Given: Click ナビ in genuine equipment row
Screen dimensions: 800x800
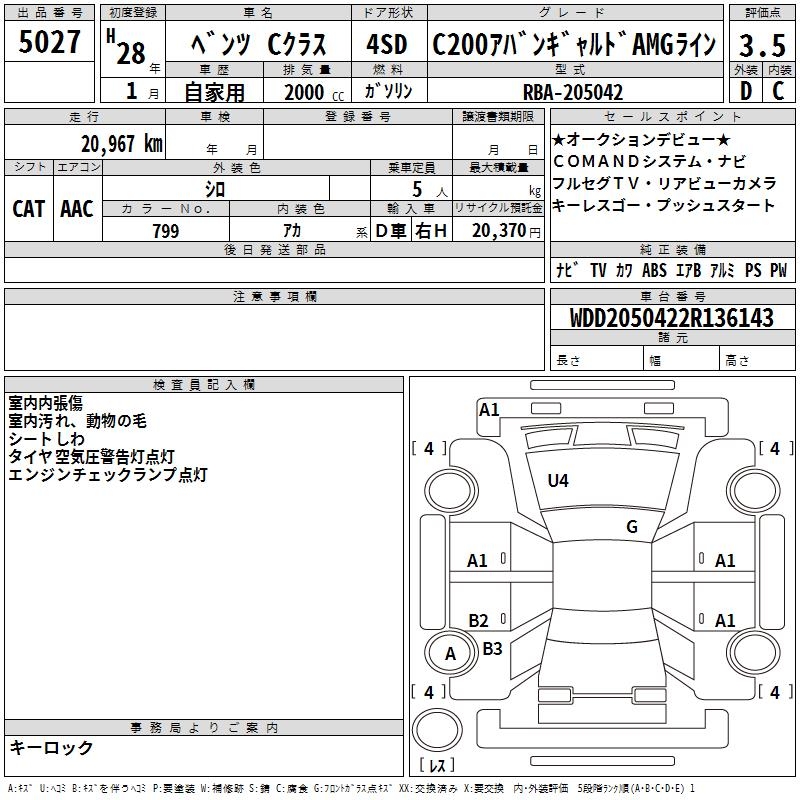Looking at the screenshot, I should point(567,270).
